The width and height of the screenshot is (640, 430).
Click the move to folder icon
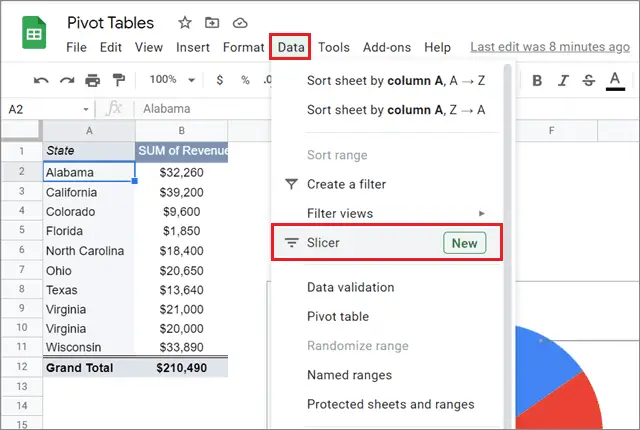coord(212,22)
